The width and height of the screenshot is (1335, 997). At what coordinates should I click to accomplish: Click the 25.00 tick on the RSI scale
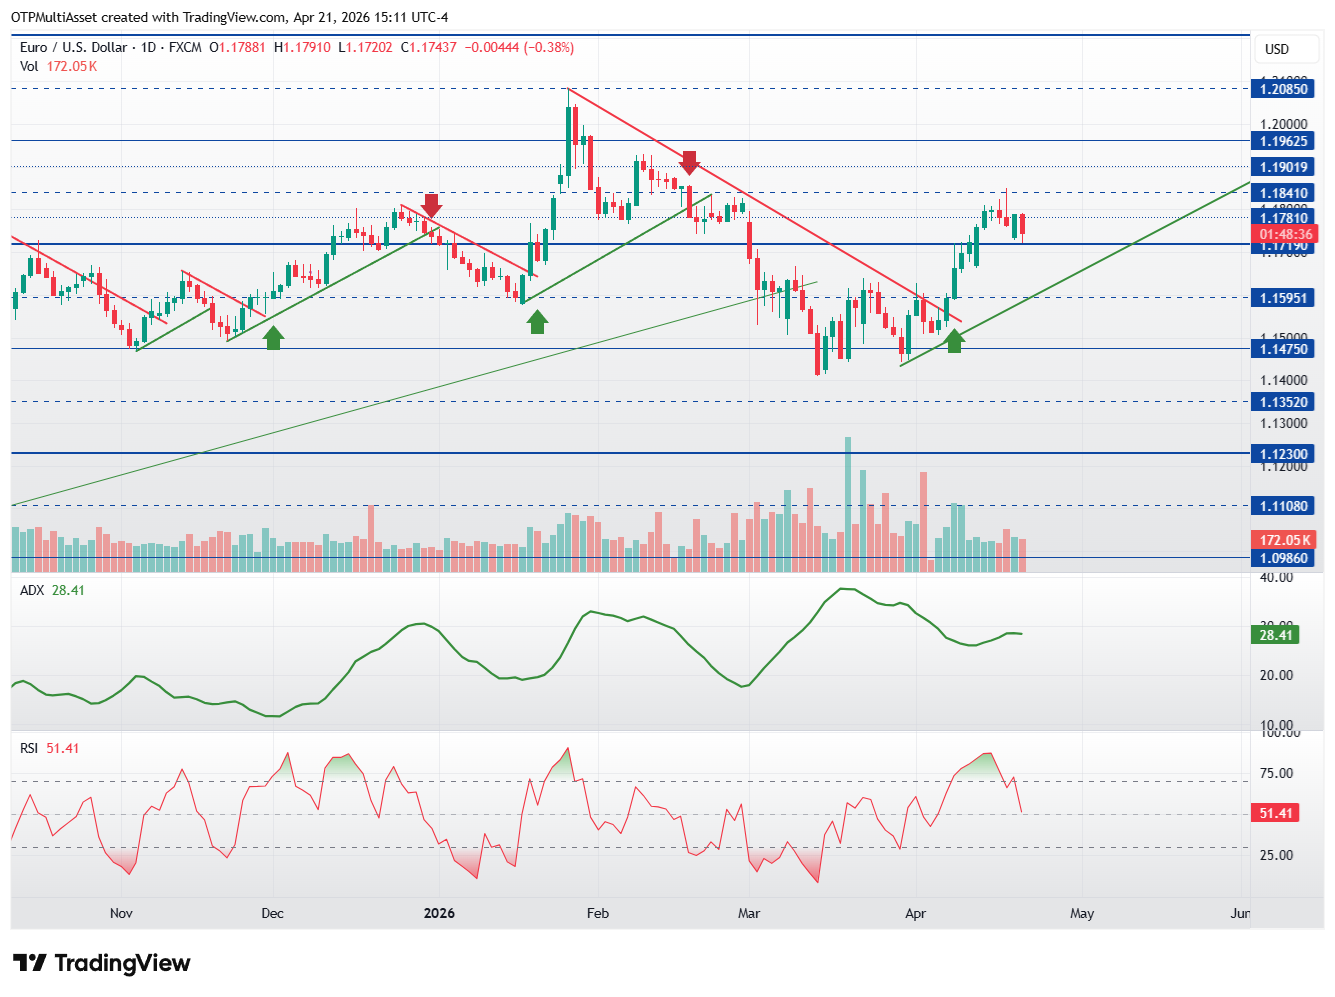1277,855
